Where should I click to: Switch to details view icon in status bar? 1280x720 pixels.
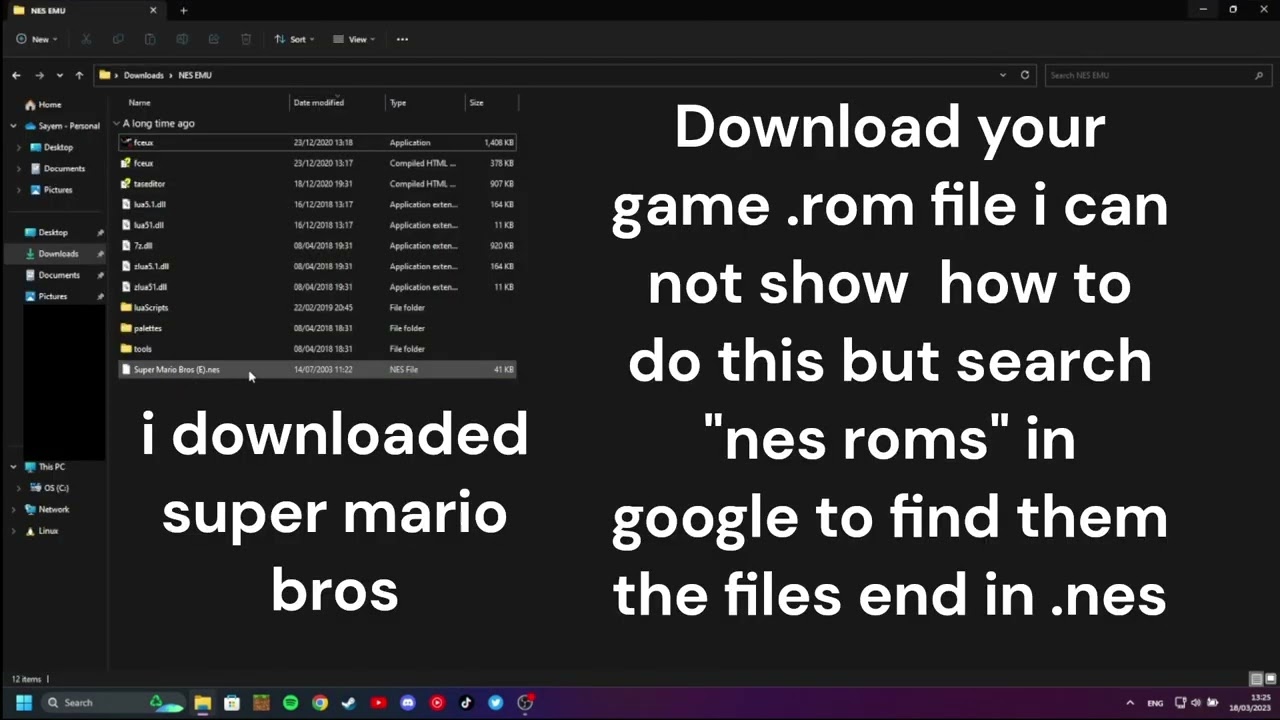click(x=1256, y=679)
